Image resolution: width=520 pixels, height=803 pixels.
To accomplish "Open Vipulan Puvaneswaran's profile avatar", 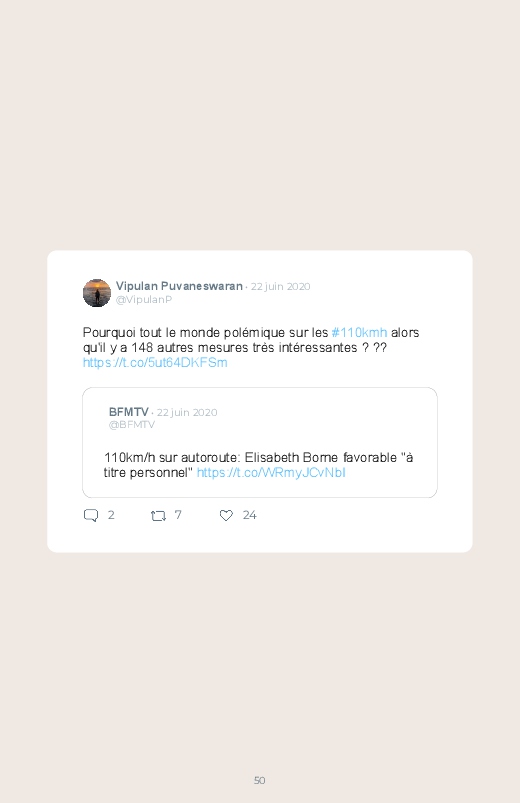I will coord(97,293).
